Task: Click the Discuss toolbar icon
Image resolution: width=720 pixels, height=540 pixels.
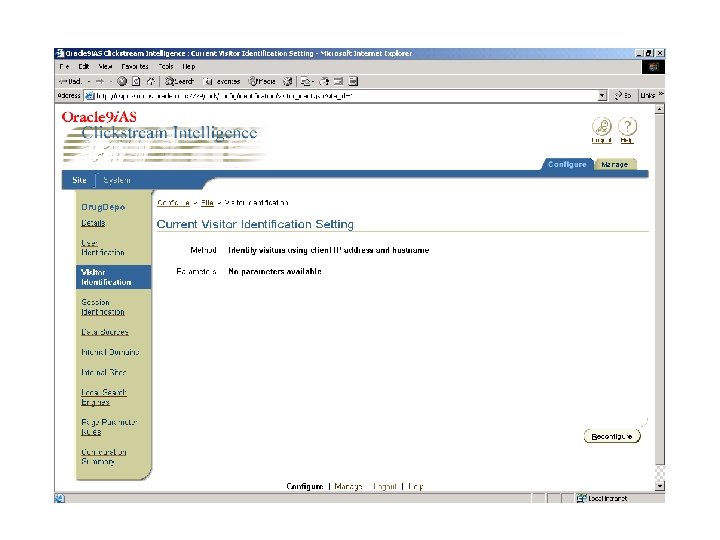Action: [353, 82]
